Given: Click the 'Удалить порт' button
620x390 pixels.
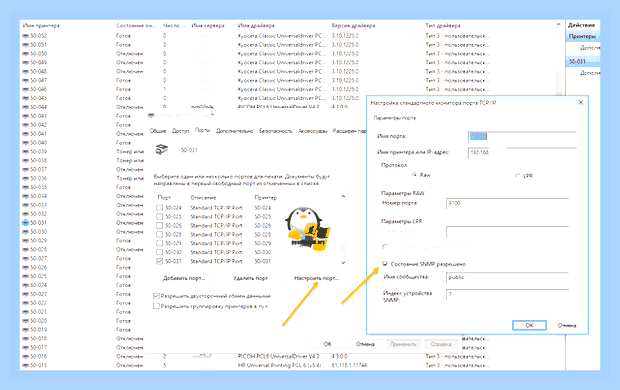Looking at the screenshot, I should [x=250, y=278].
